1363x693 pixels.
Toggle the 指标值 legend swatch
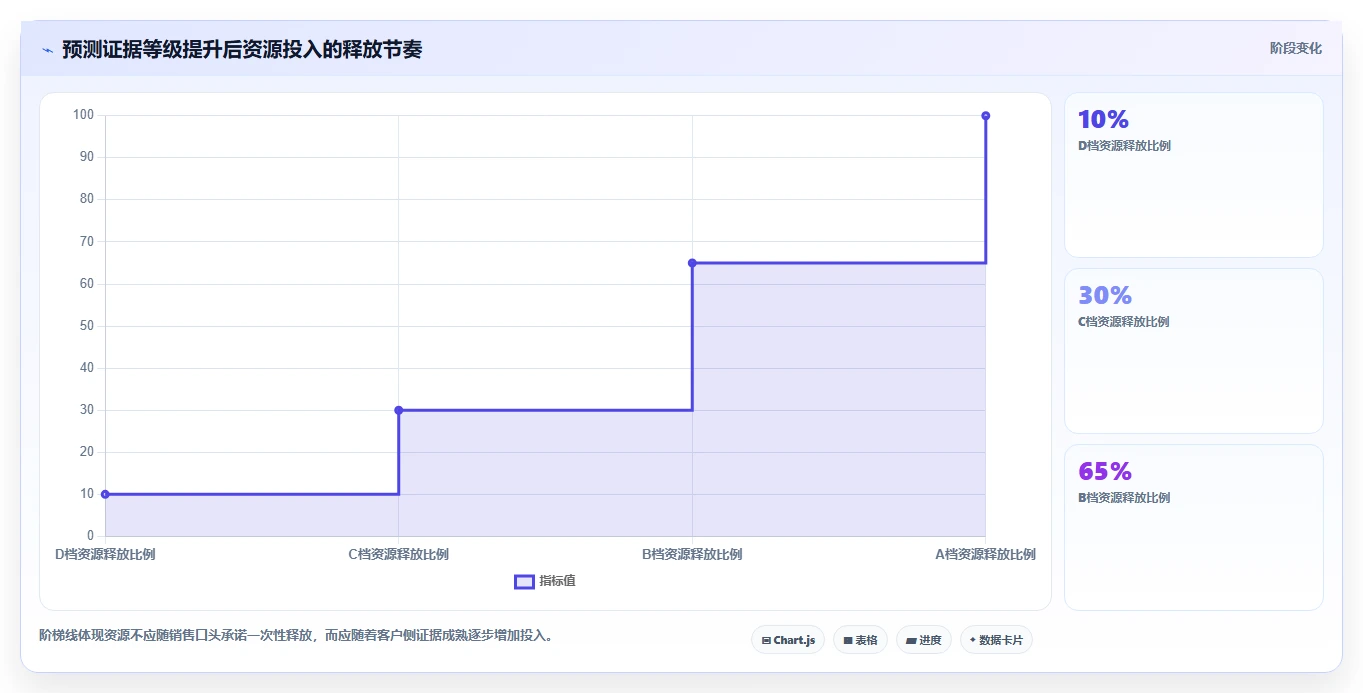(x=524, y=582)
